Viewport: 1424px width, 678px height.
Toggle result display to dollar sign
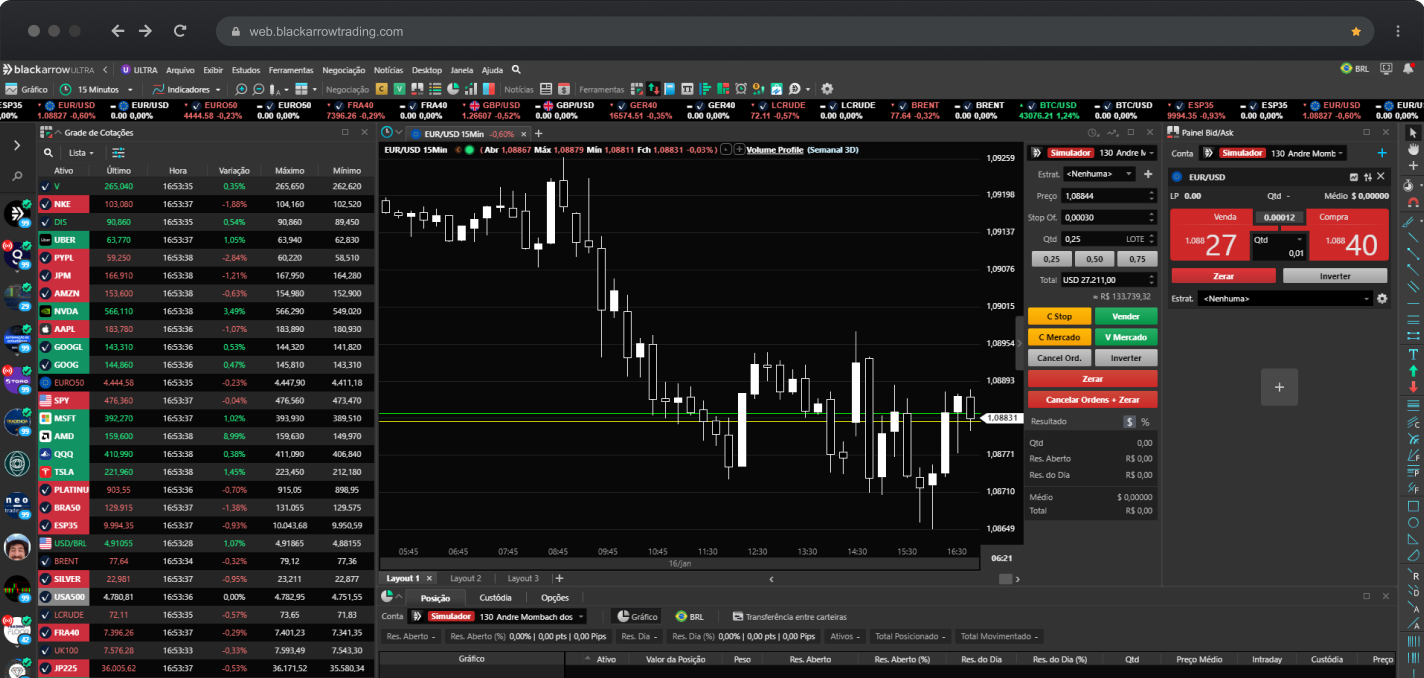[1129, 422]
